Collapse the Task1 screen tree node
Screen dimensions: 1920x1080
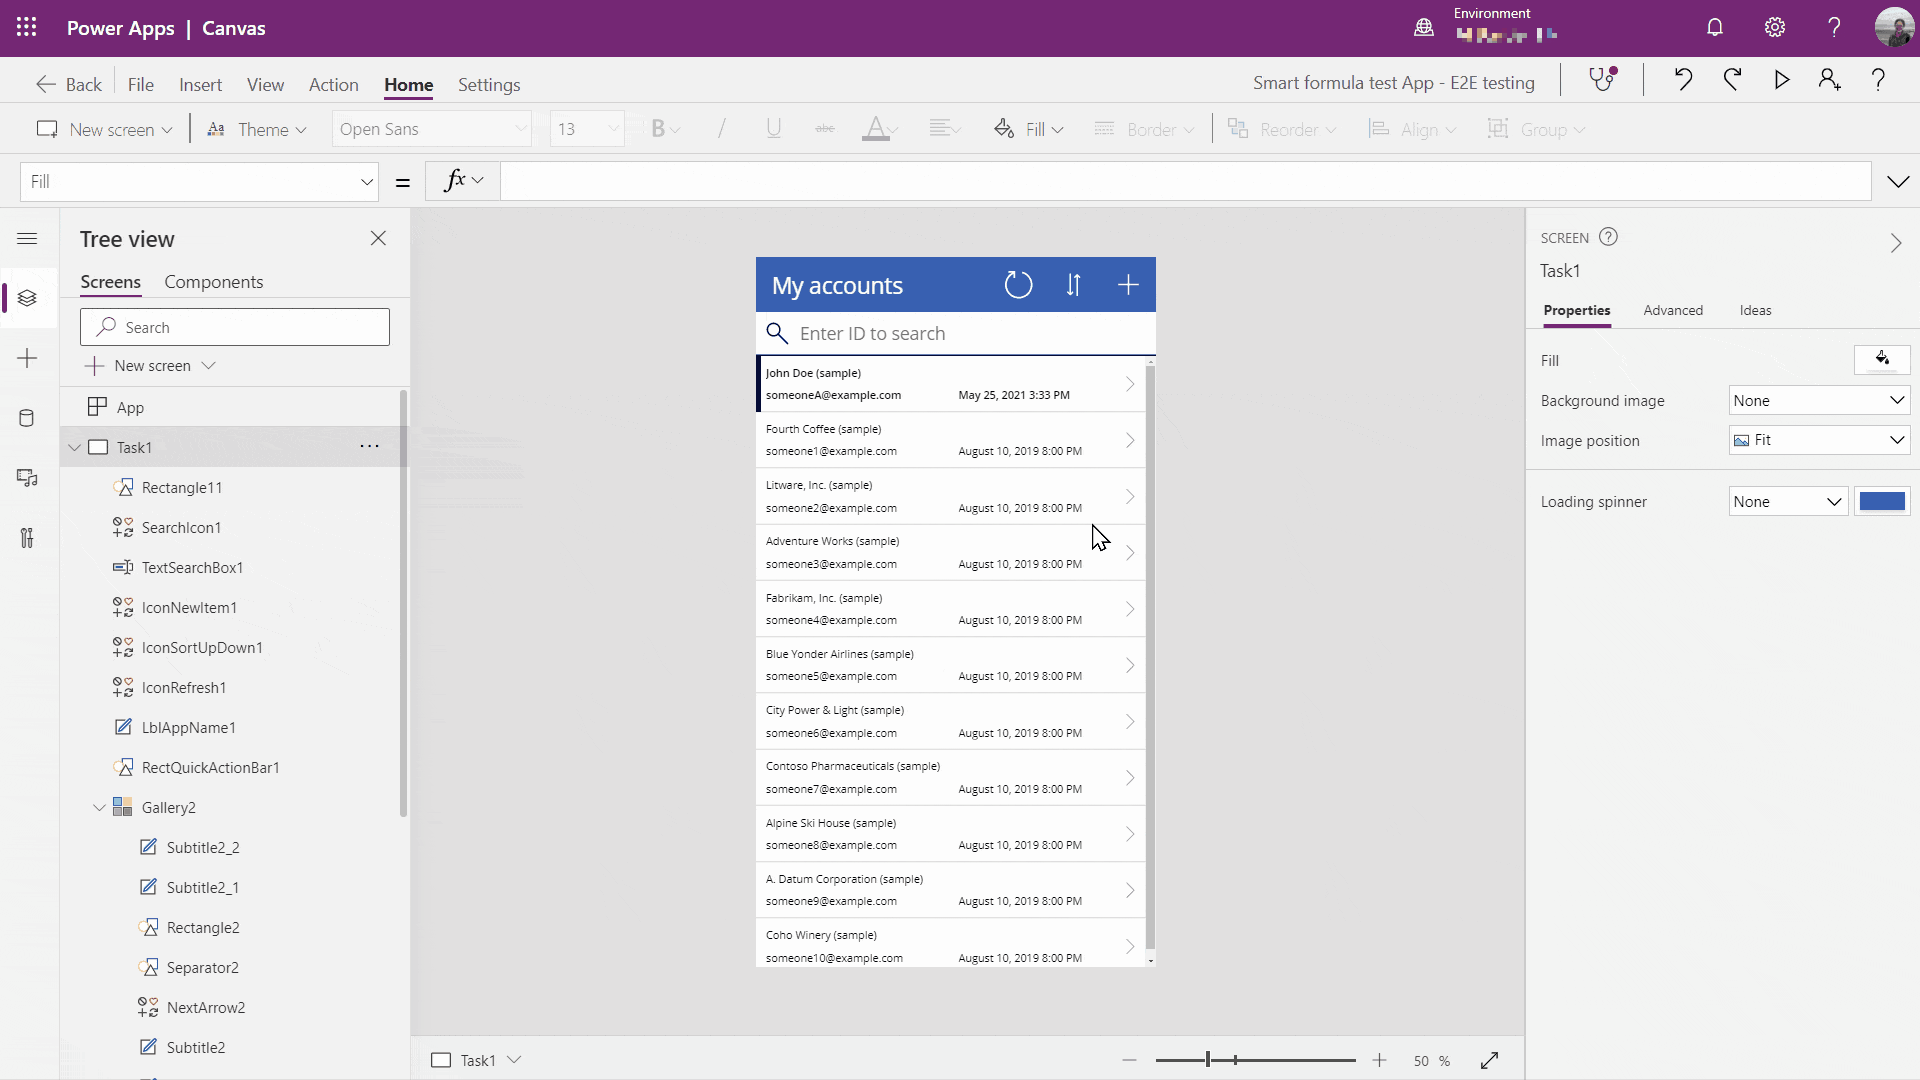[x=75, y=448]
